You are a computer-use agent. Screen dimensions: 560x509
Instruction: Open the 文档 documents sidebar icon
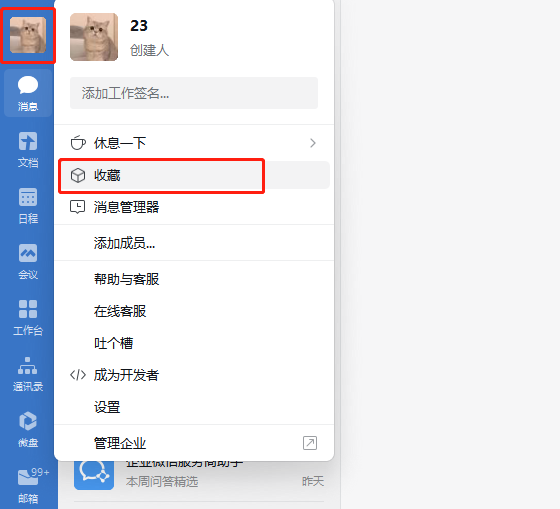(x=28, y=149)
